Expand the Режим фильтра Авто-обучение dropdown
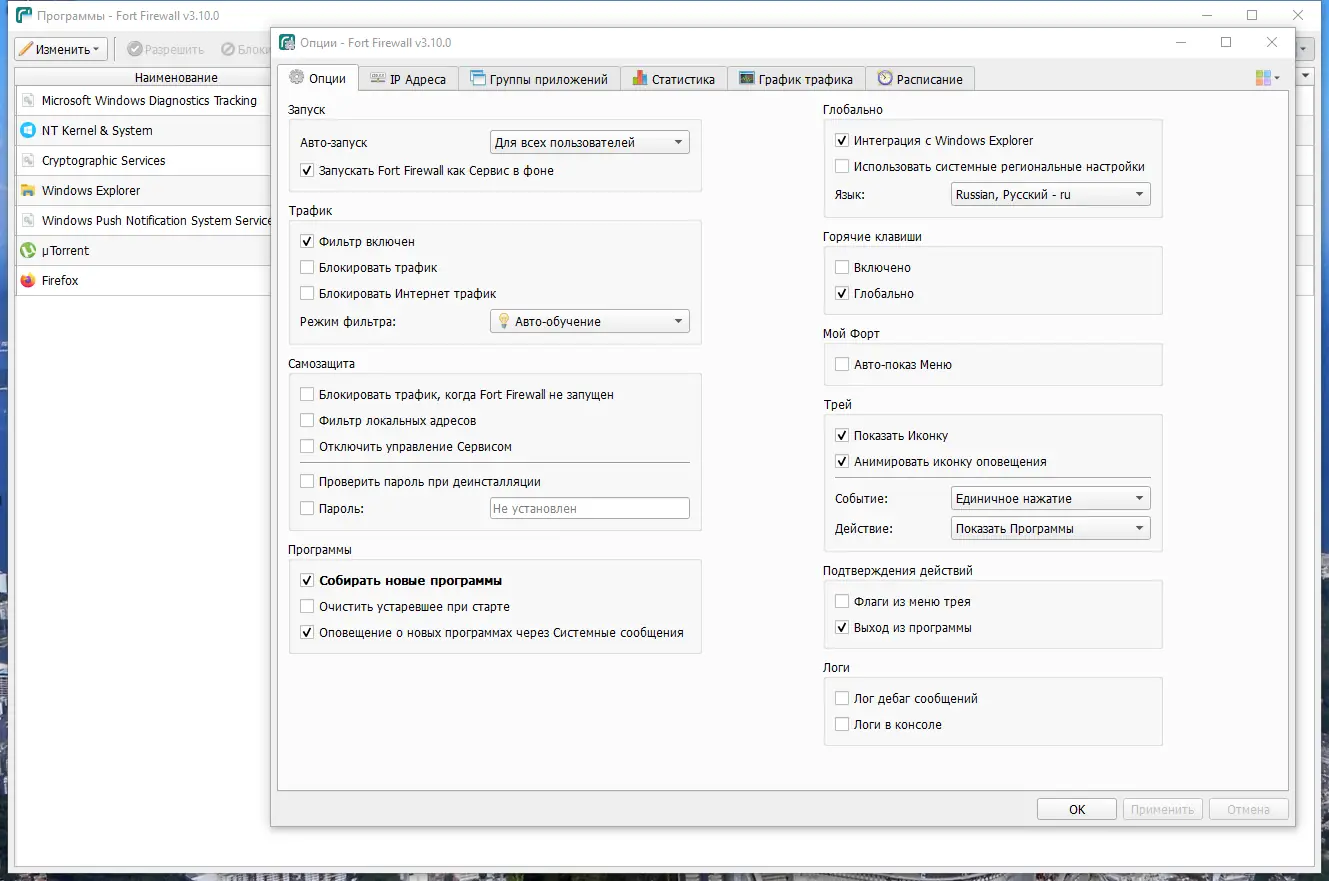The image size is (1329, 881). point(590,322)
